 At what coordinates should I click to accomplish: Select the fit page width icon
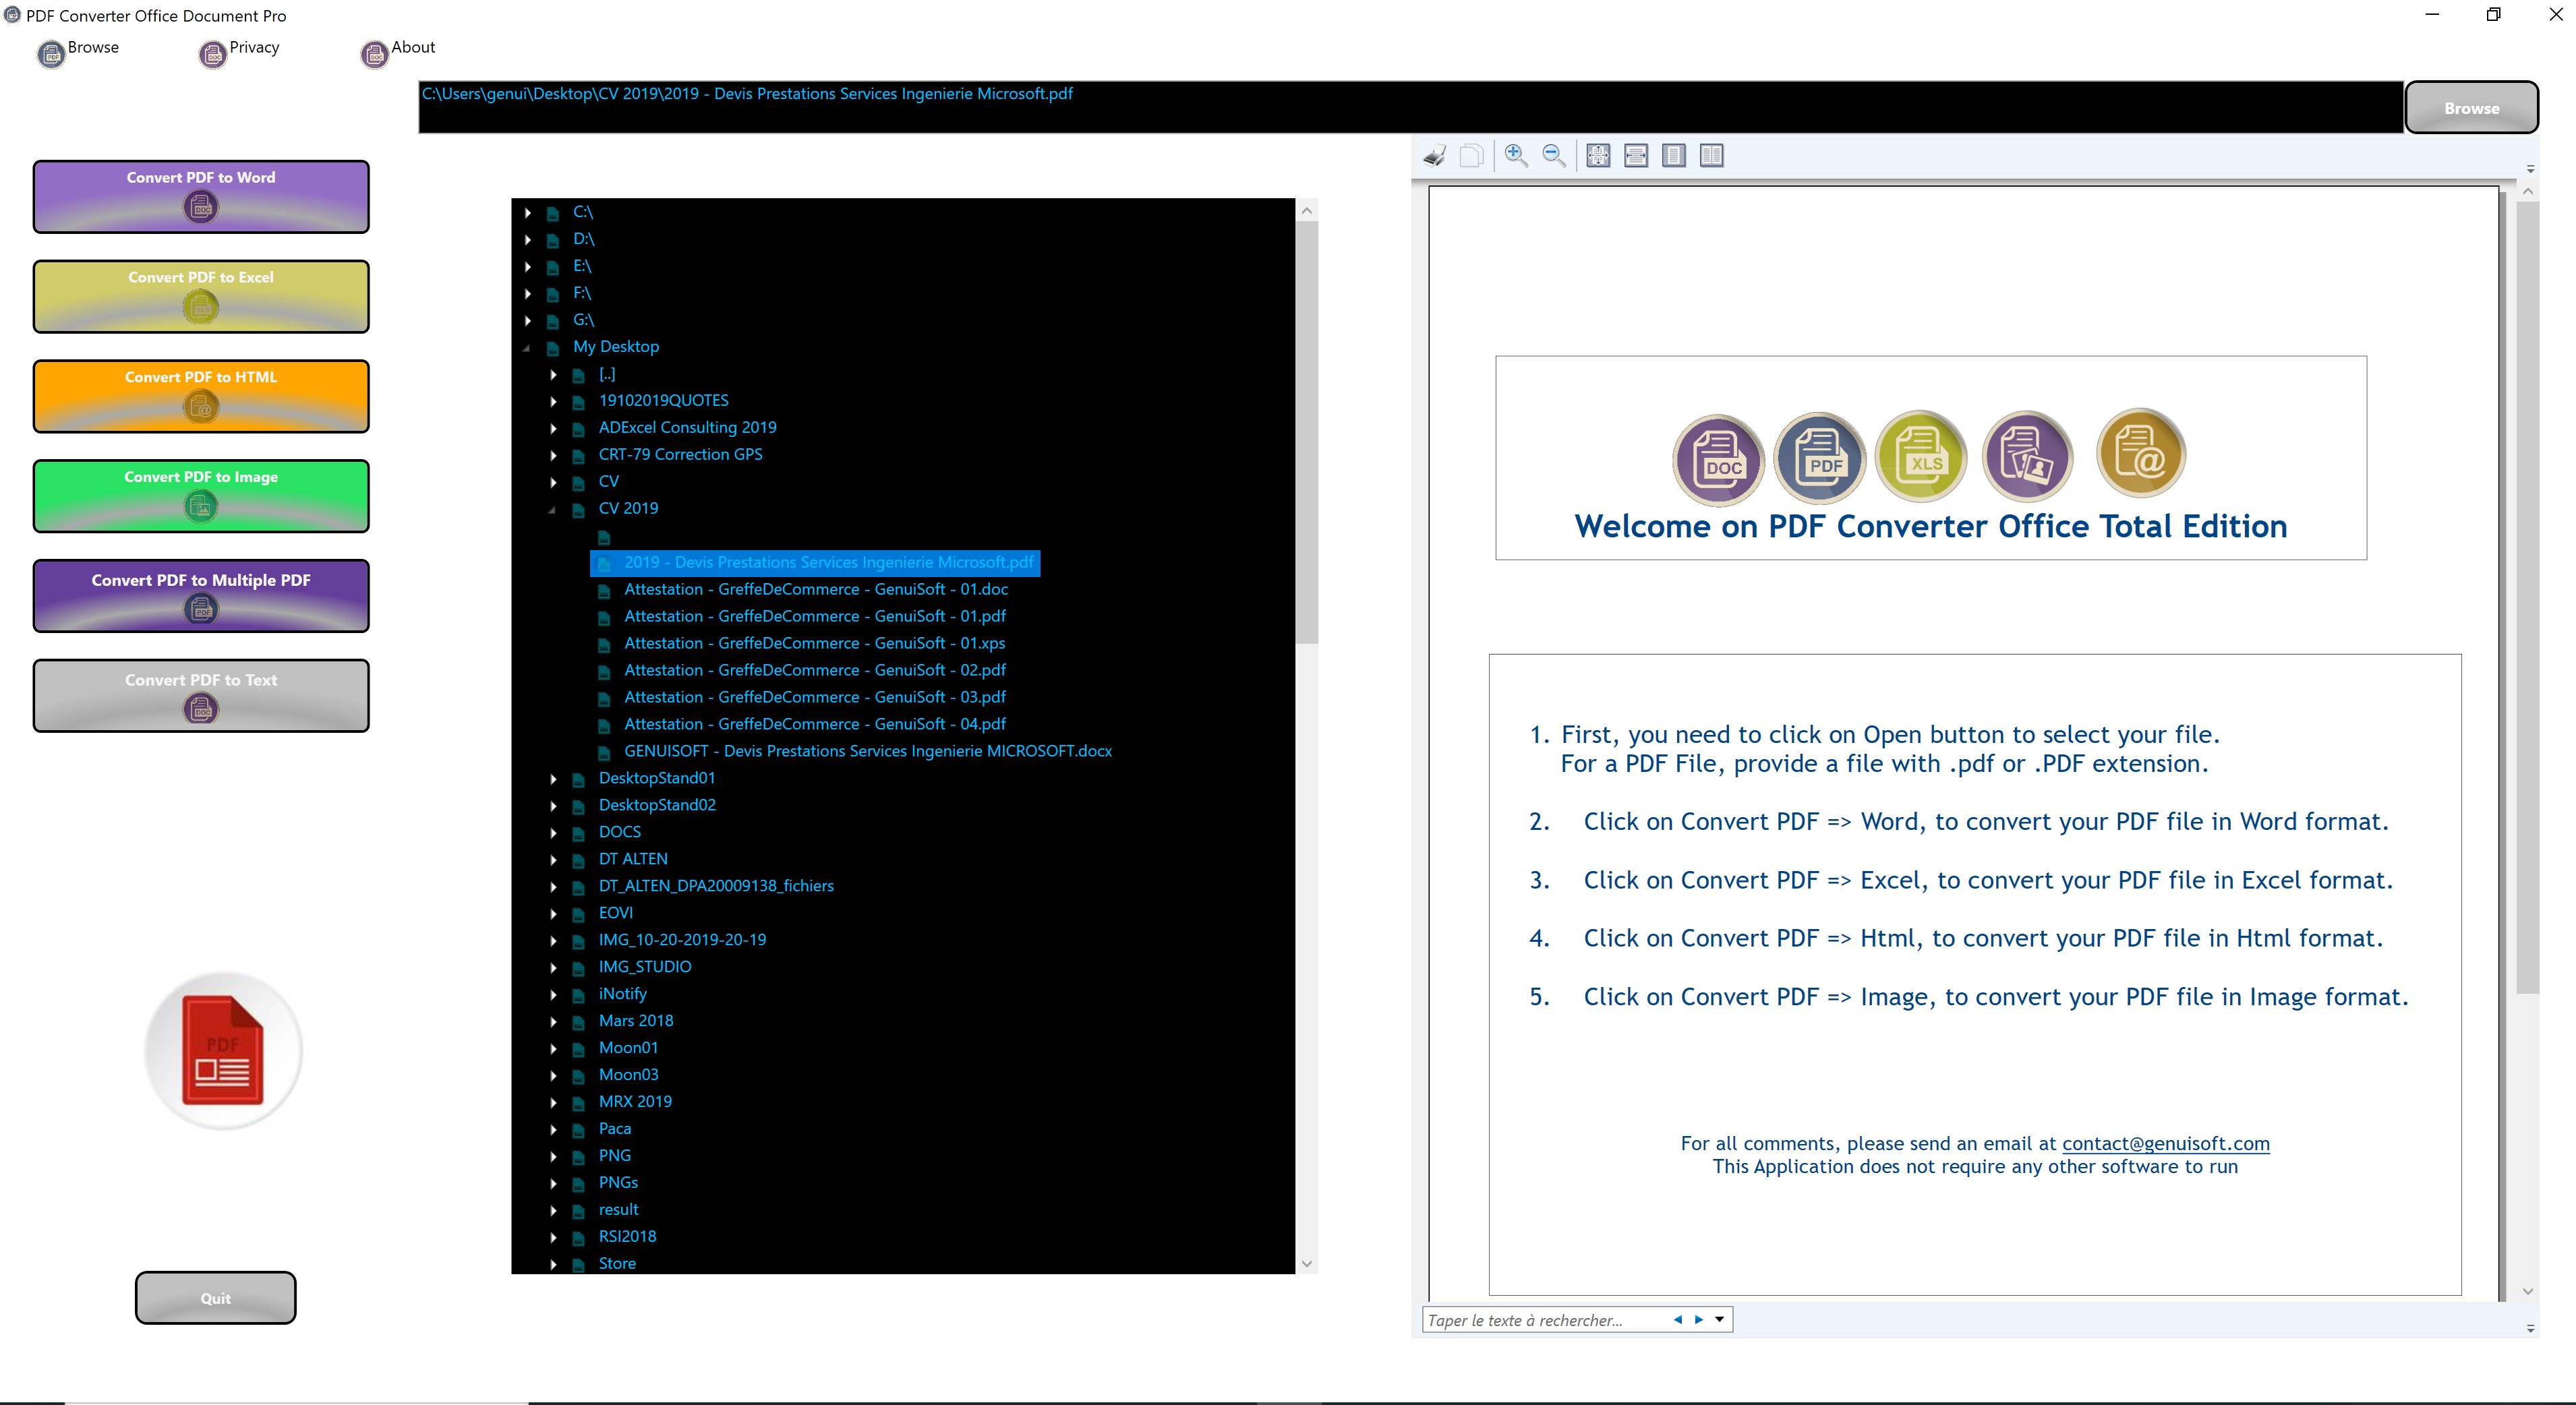click(1636, 156)
